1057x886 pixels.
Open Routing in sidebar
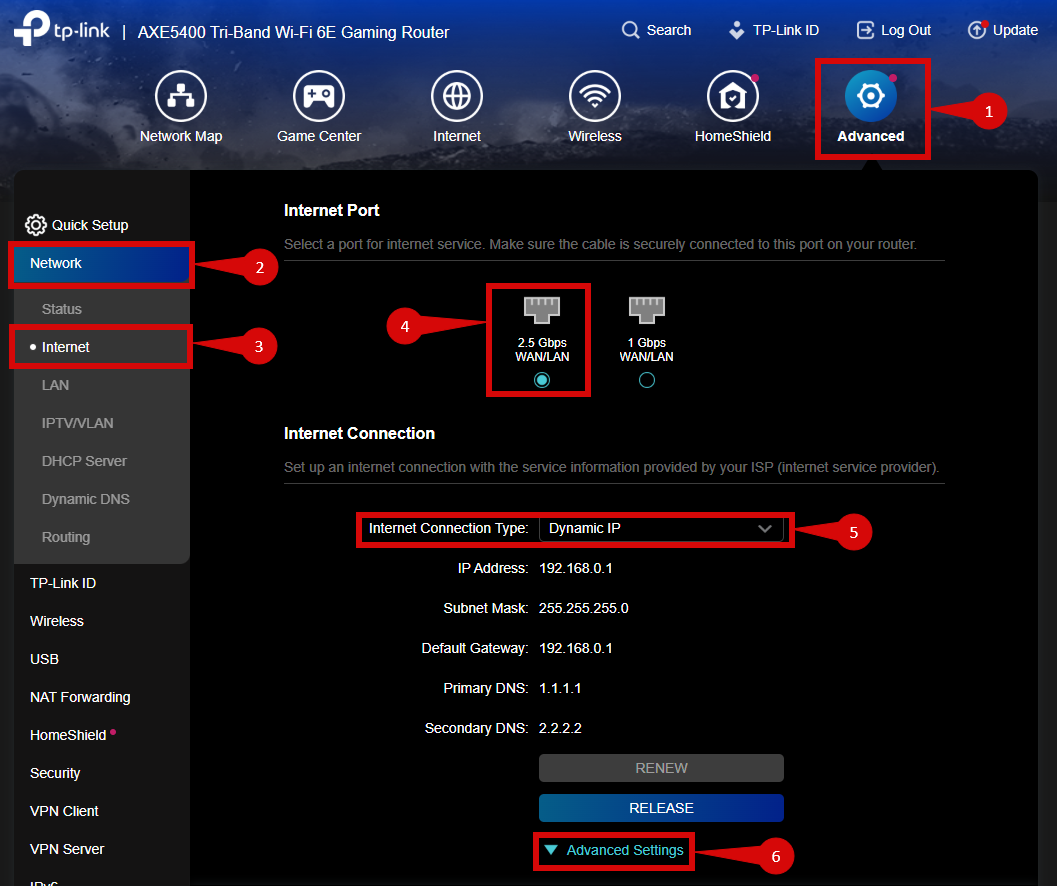click(66, 537)
